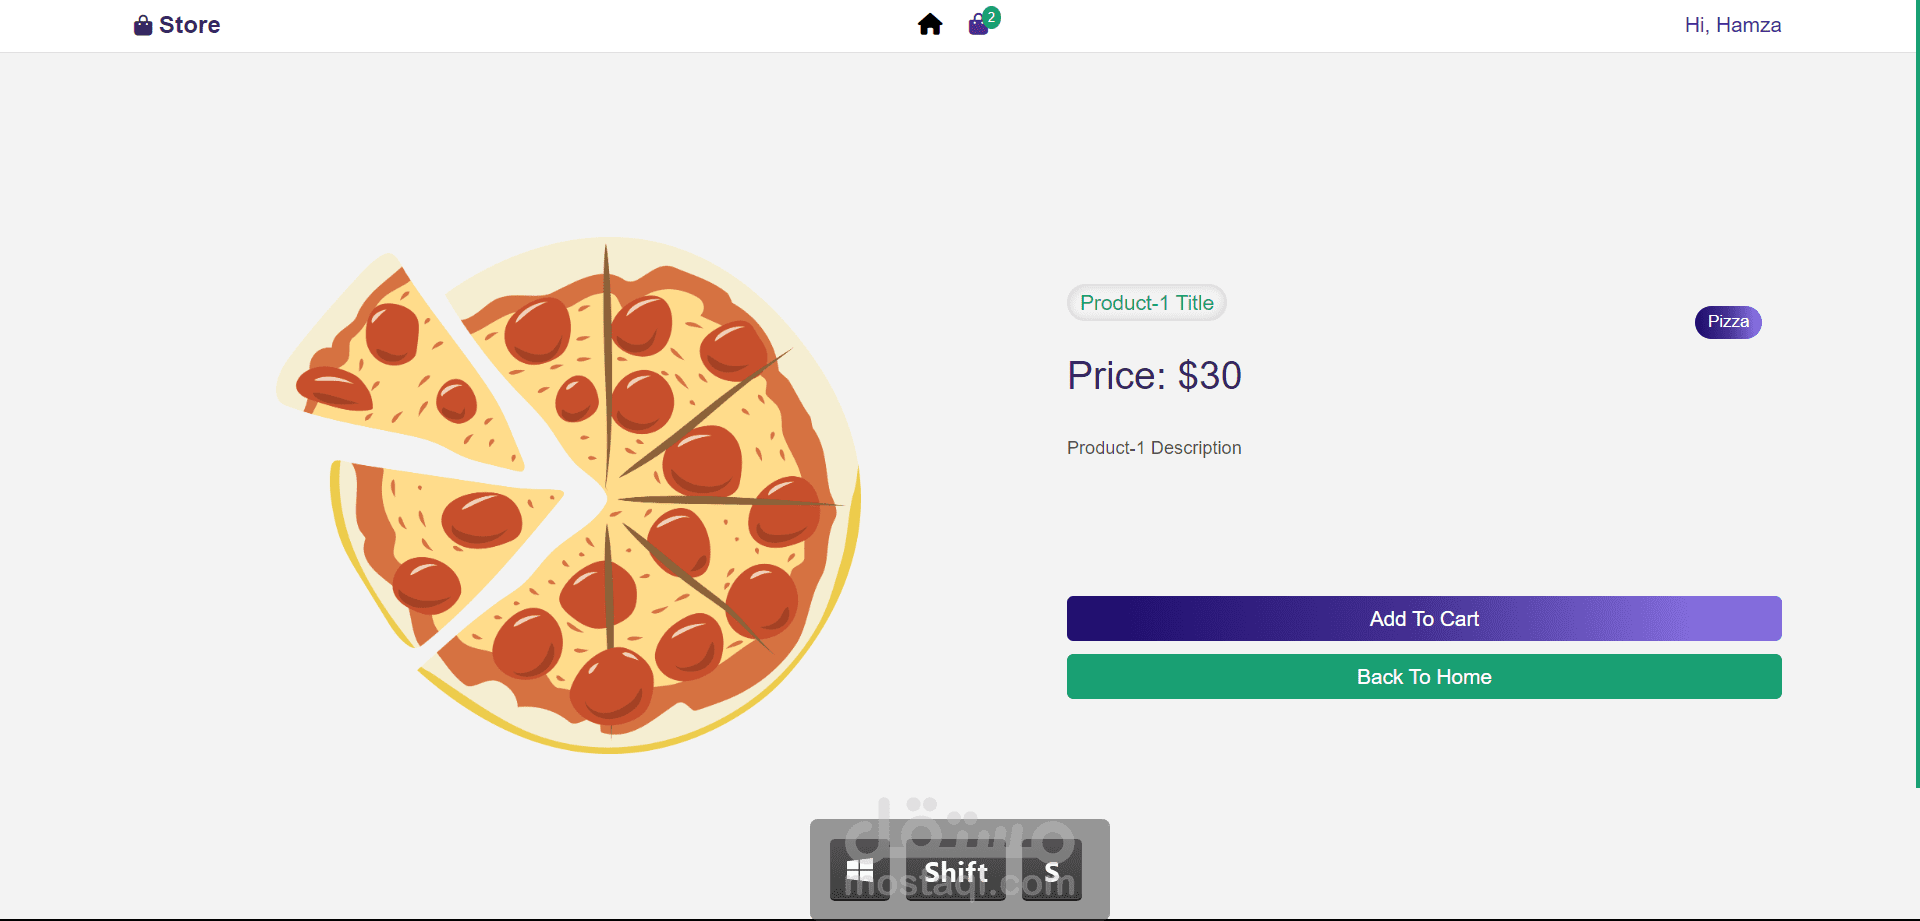Click the Shift key in keystroke overlay
The height and width of the screenshot is (921, 1920).
click(x=956, y=871)
